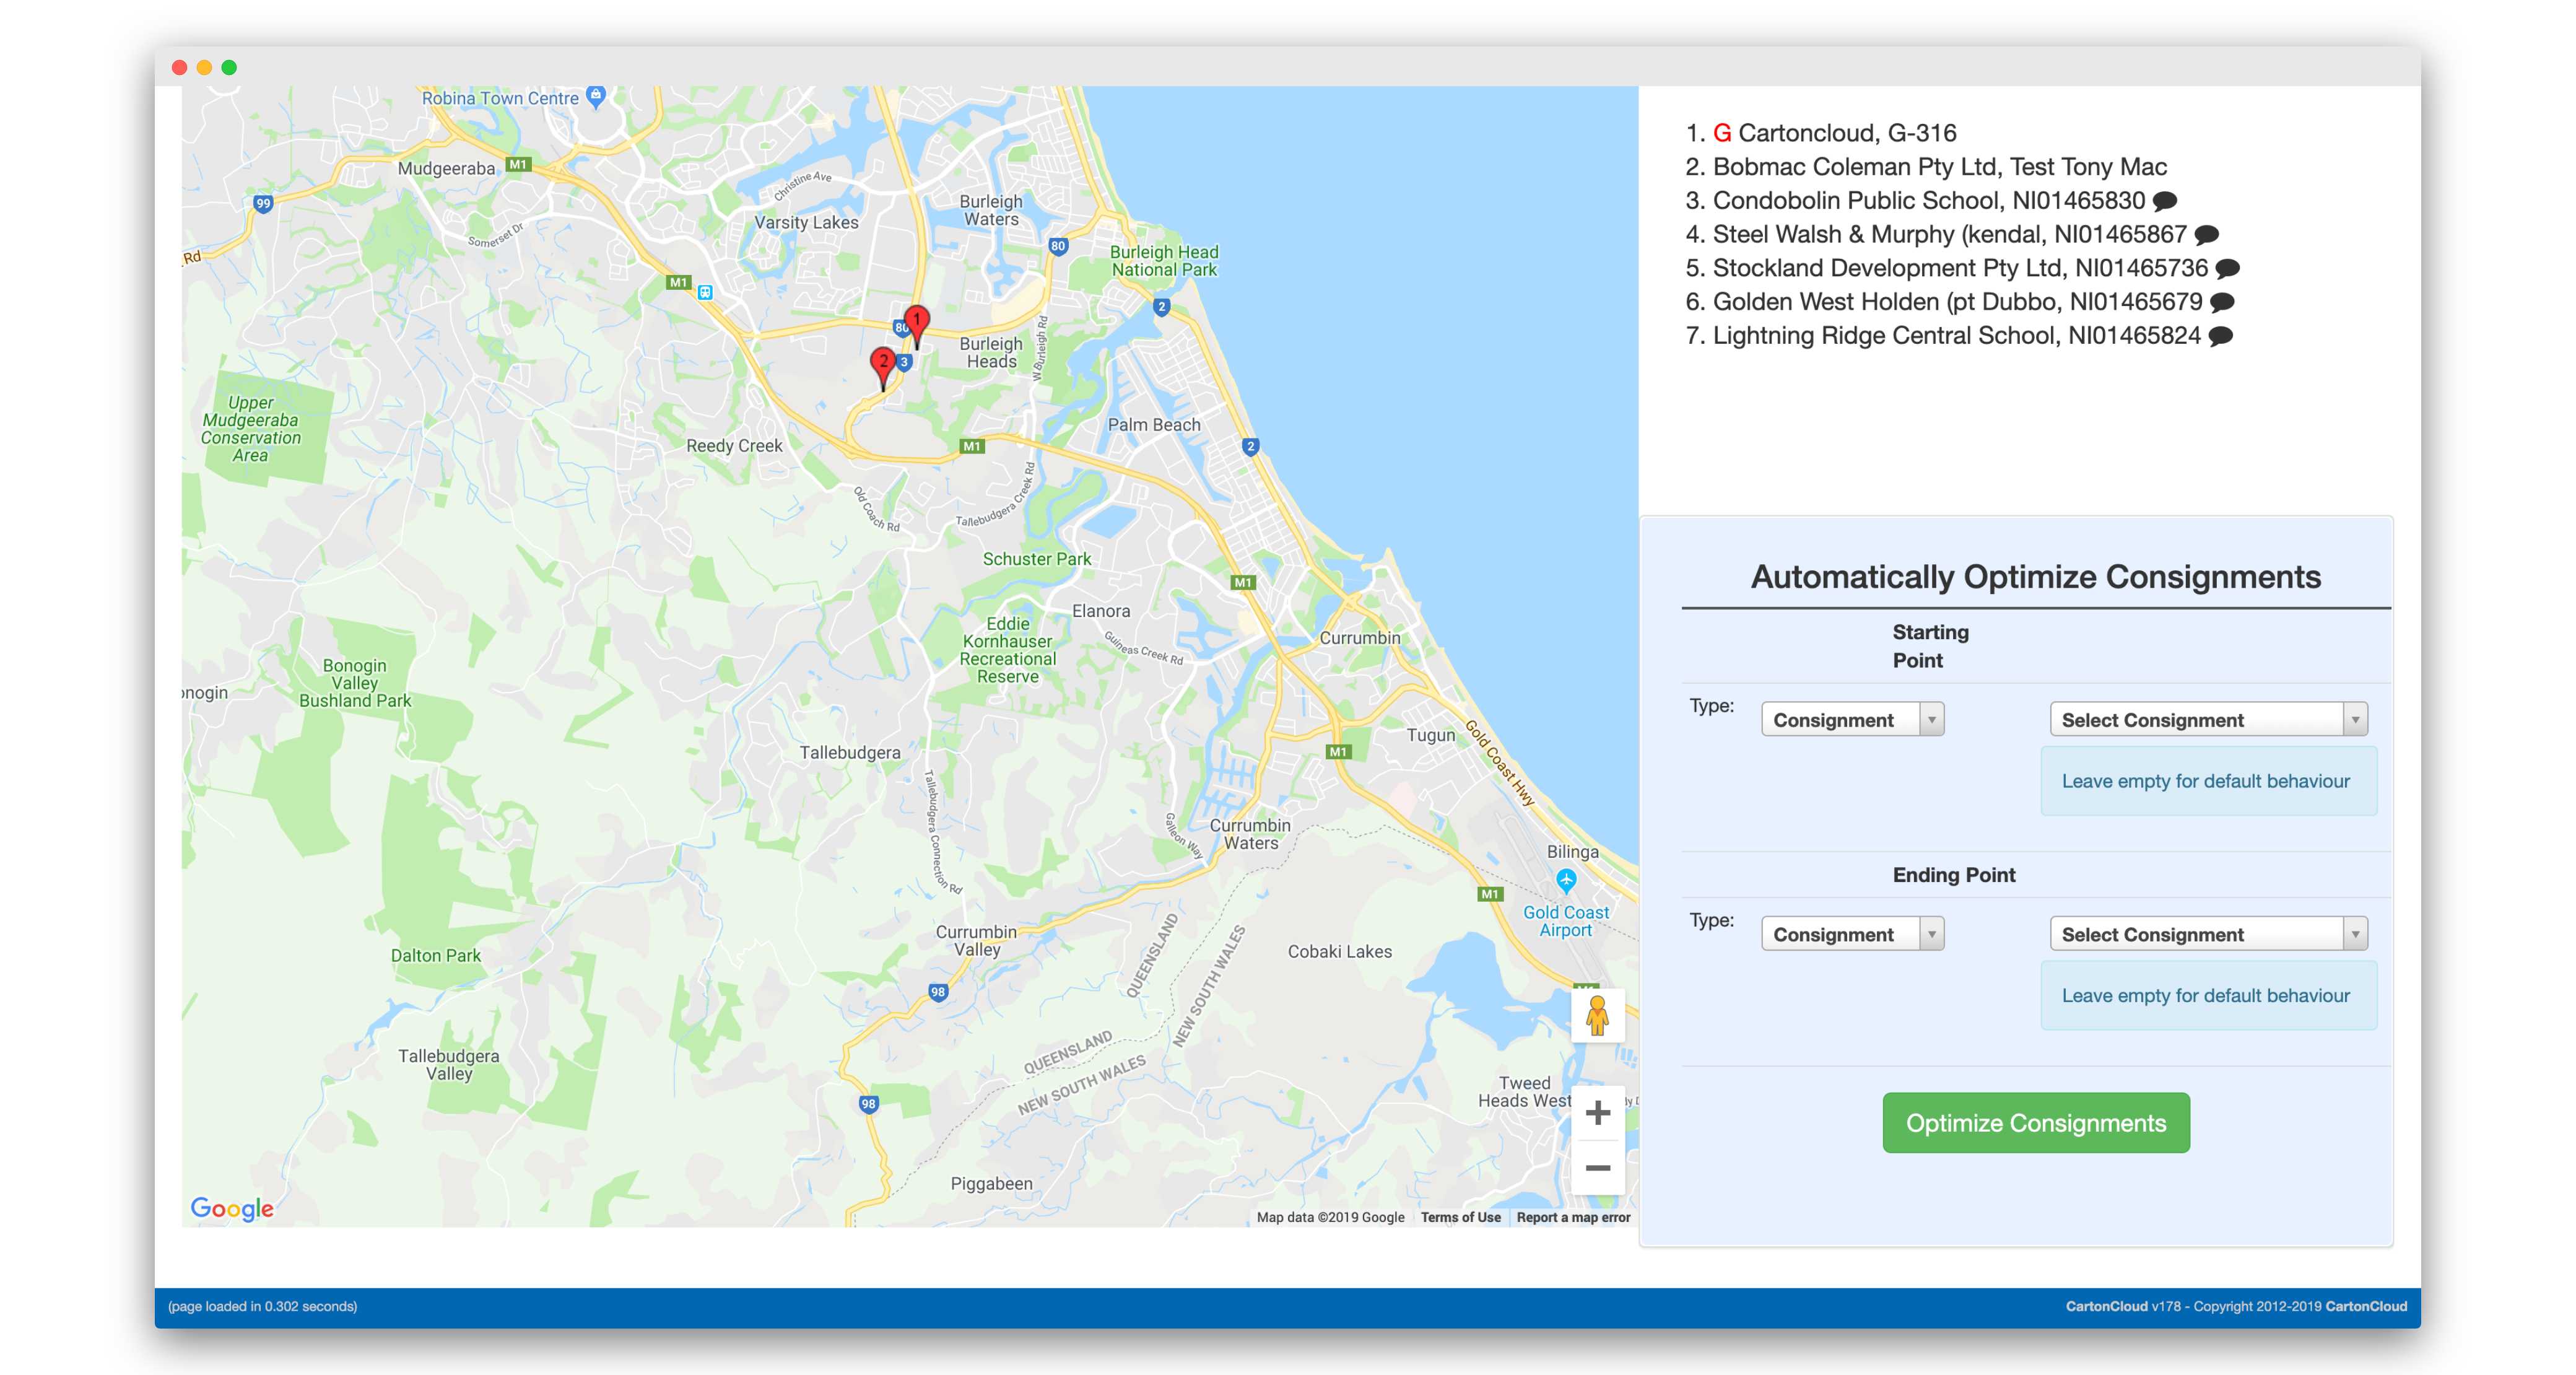Open the Ending Point Type dropdown
The width and height of the screenshot is (2576, 1375).
pos(1852,933)
